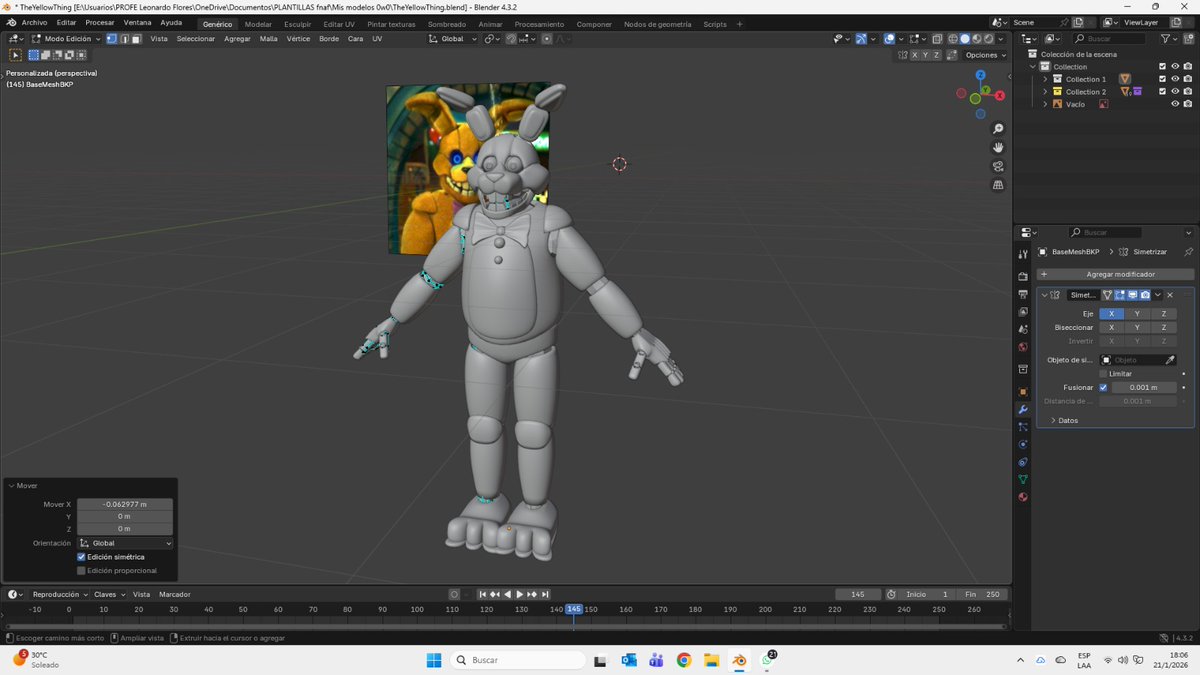Viewport: 1200px width, 675px height.
Task: Open the Modo Edición mode dropdown
Action: [66, 39]
